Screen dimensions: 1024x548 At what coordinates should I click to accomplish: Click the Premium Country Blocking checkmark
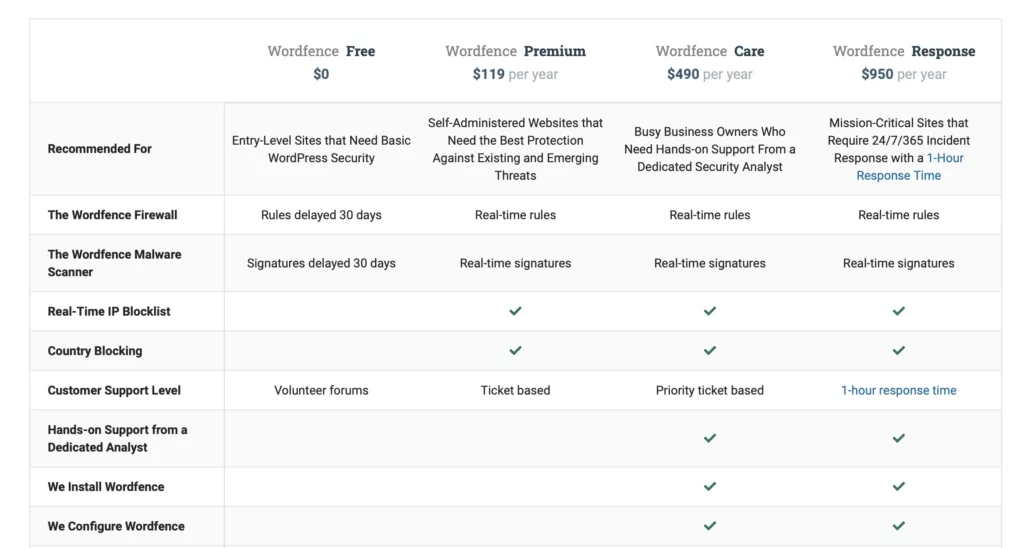pyautogui.click(x=515, y=351)
